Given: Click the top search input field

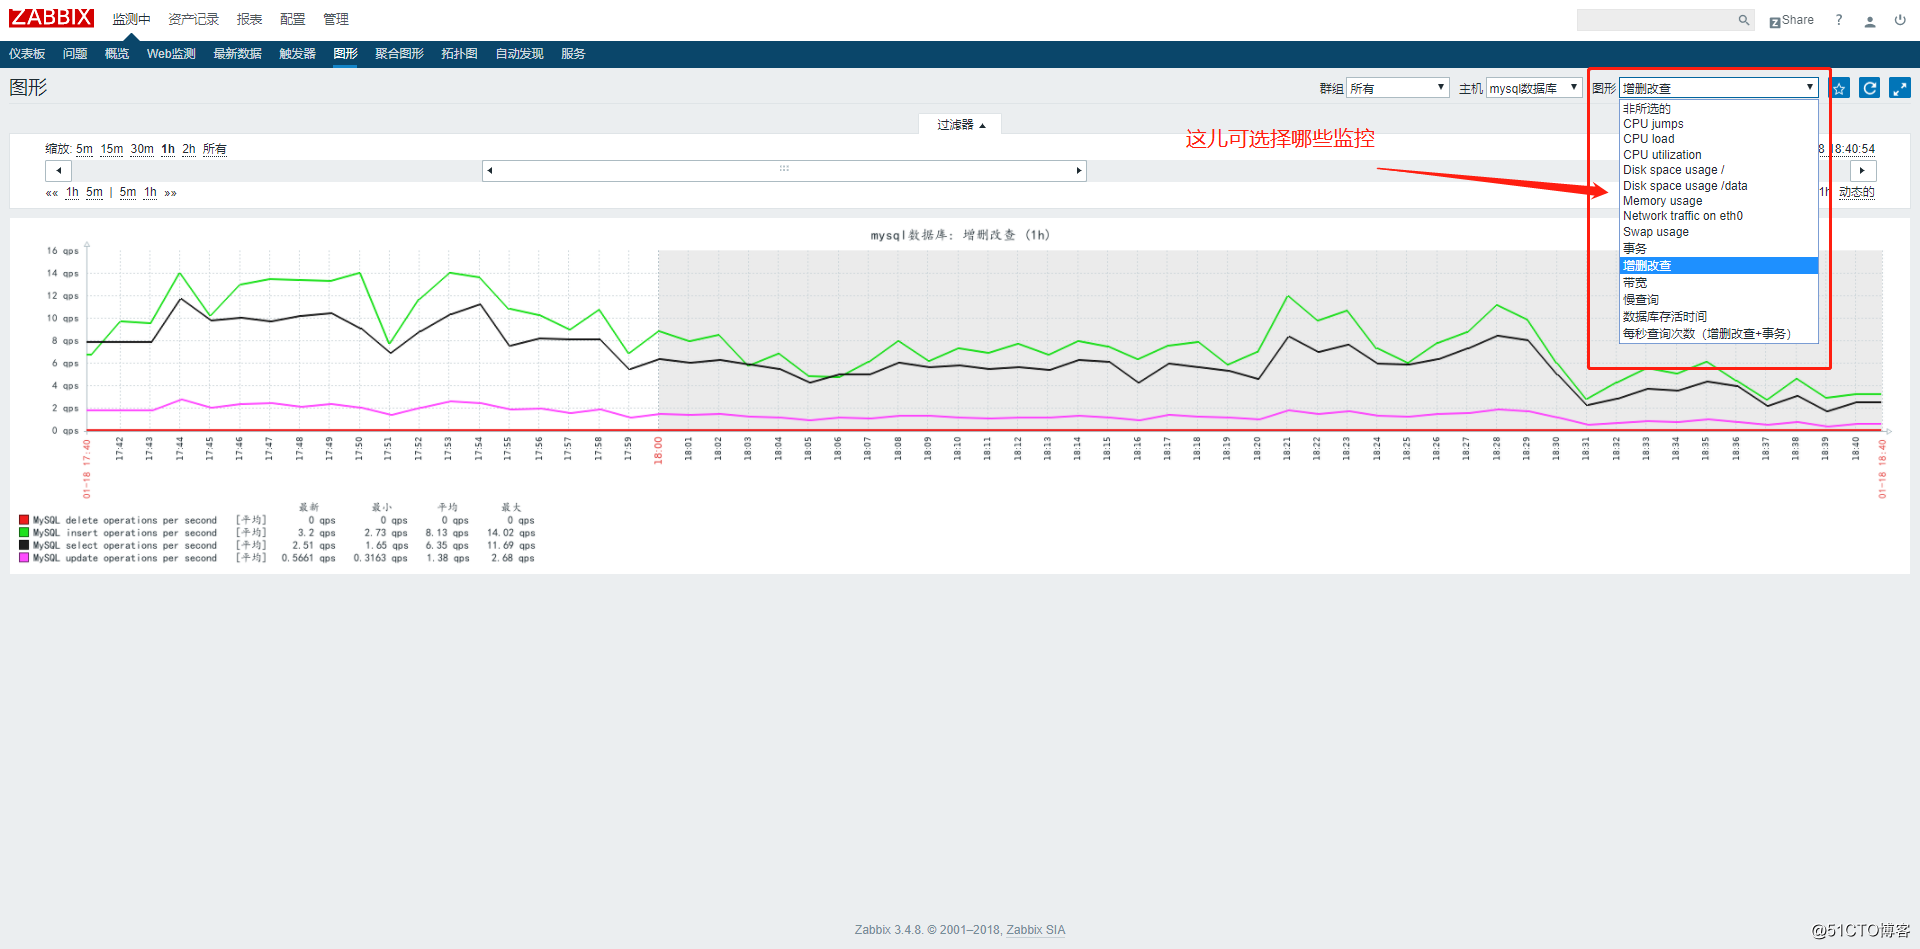Looking at the screenshot, I should tap(1656, 20).
